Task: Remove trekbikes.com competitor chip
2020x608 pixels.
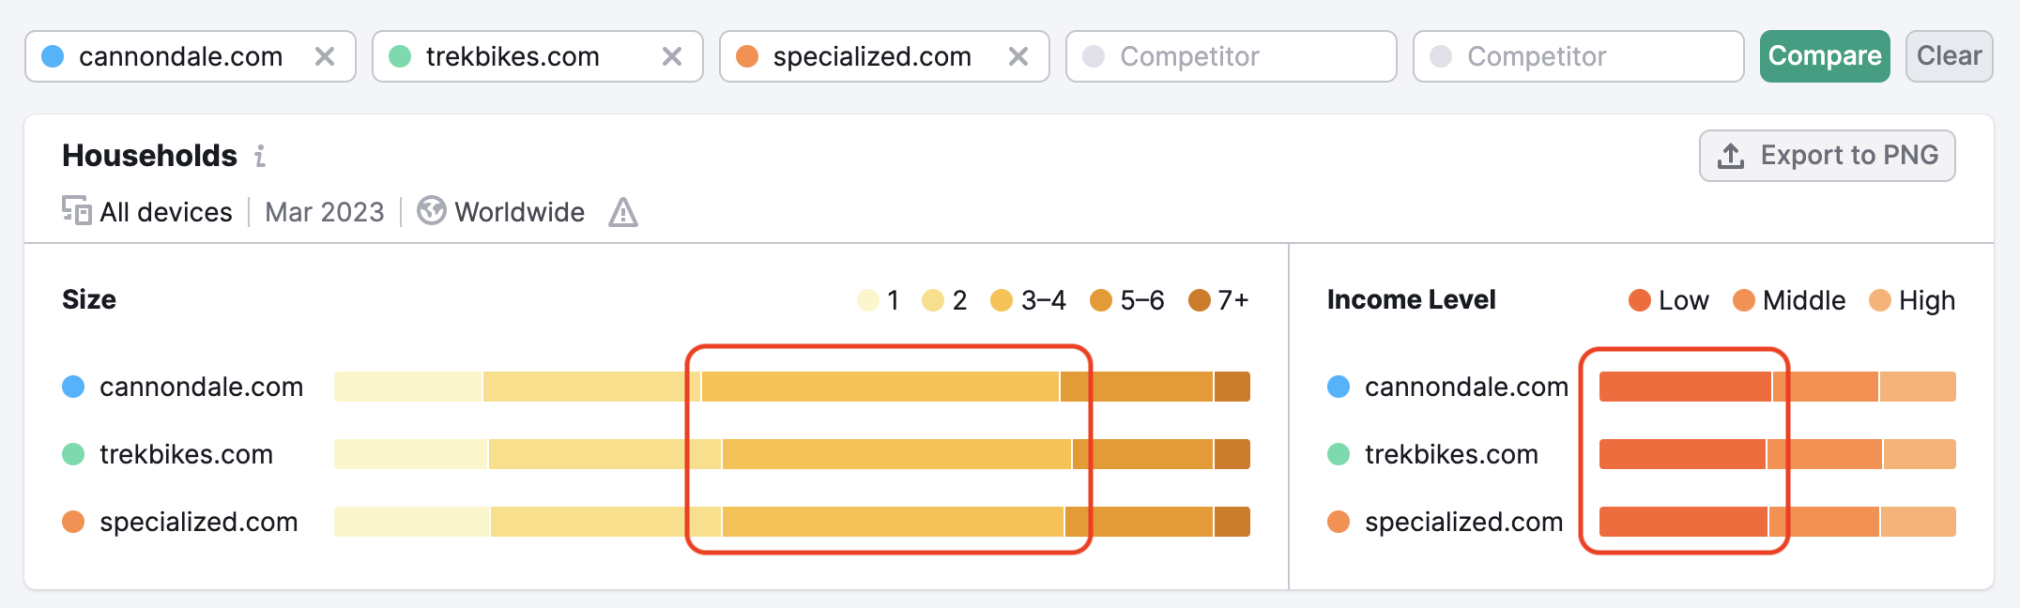Action: tap(671, 56)
